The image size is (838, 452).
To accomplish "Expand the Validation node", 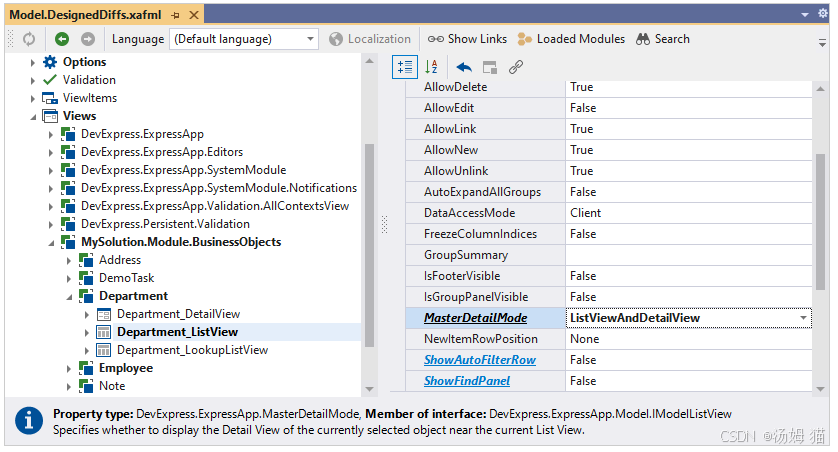I will (x=33, y=81).
